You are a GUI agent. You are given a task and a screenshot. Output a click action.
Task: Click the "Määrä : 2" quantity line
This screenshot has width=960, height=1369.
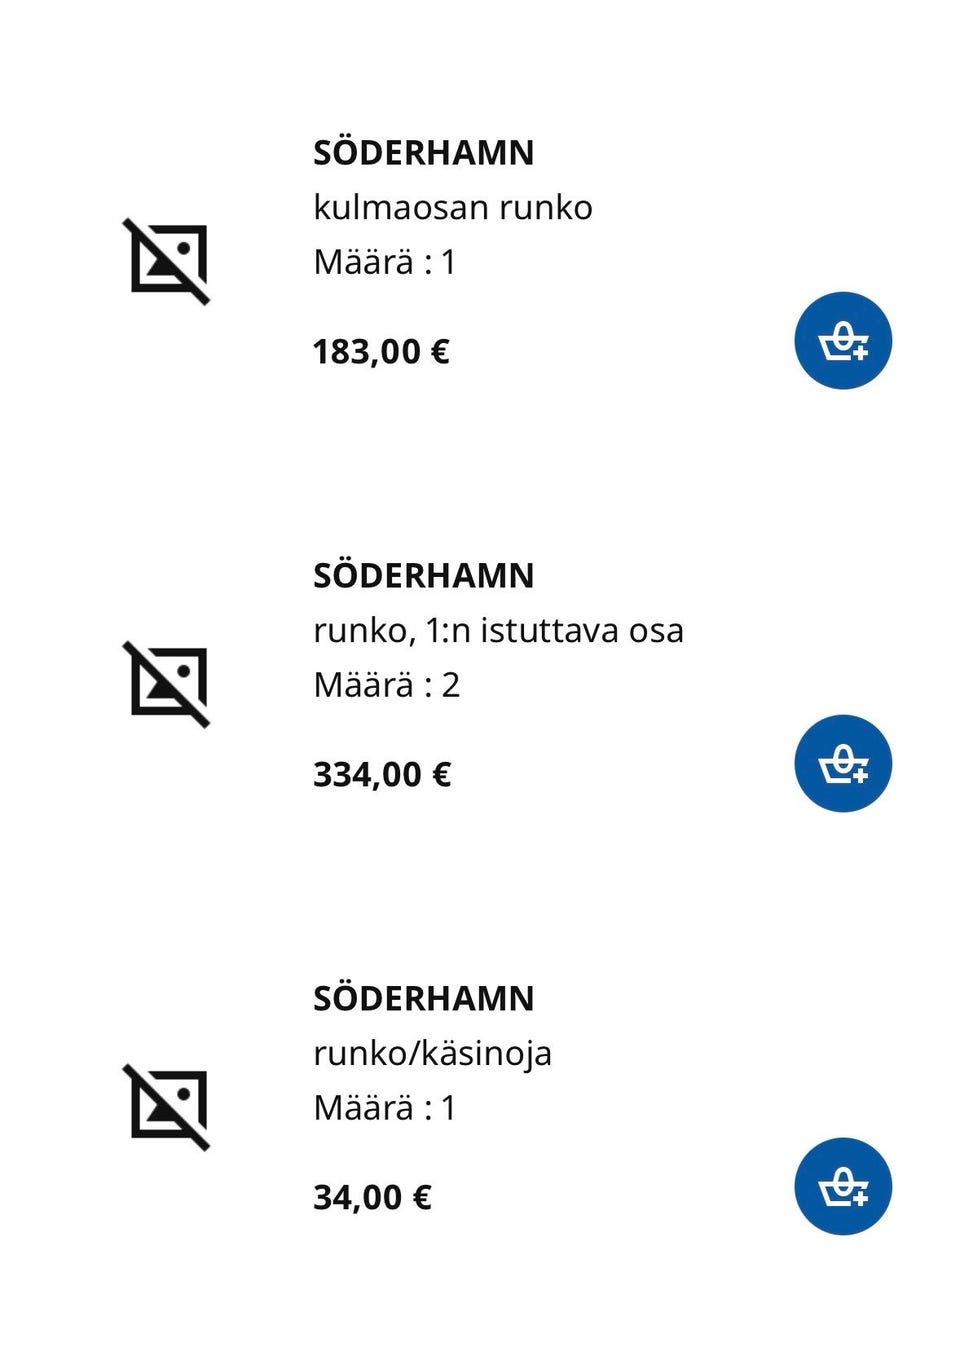click(x=386, y=685)
